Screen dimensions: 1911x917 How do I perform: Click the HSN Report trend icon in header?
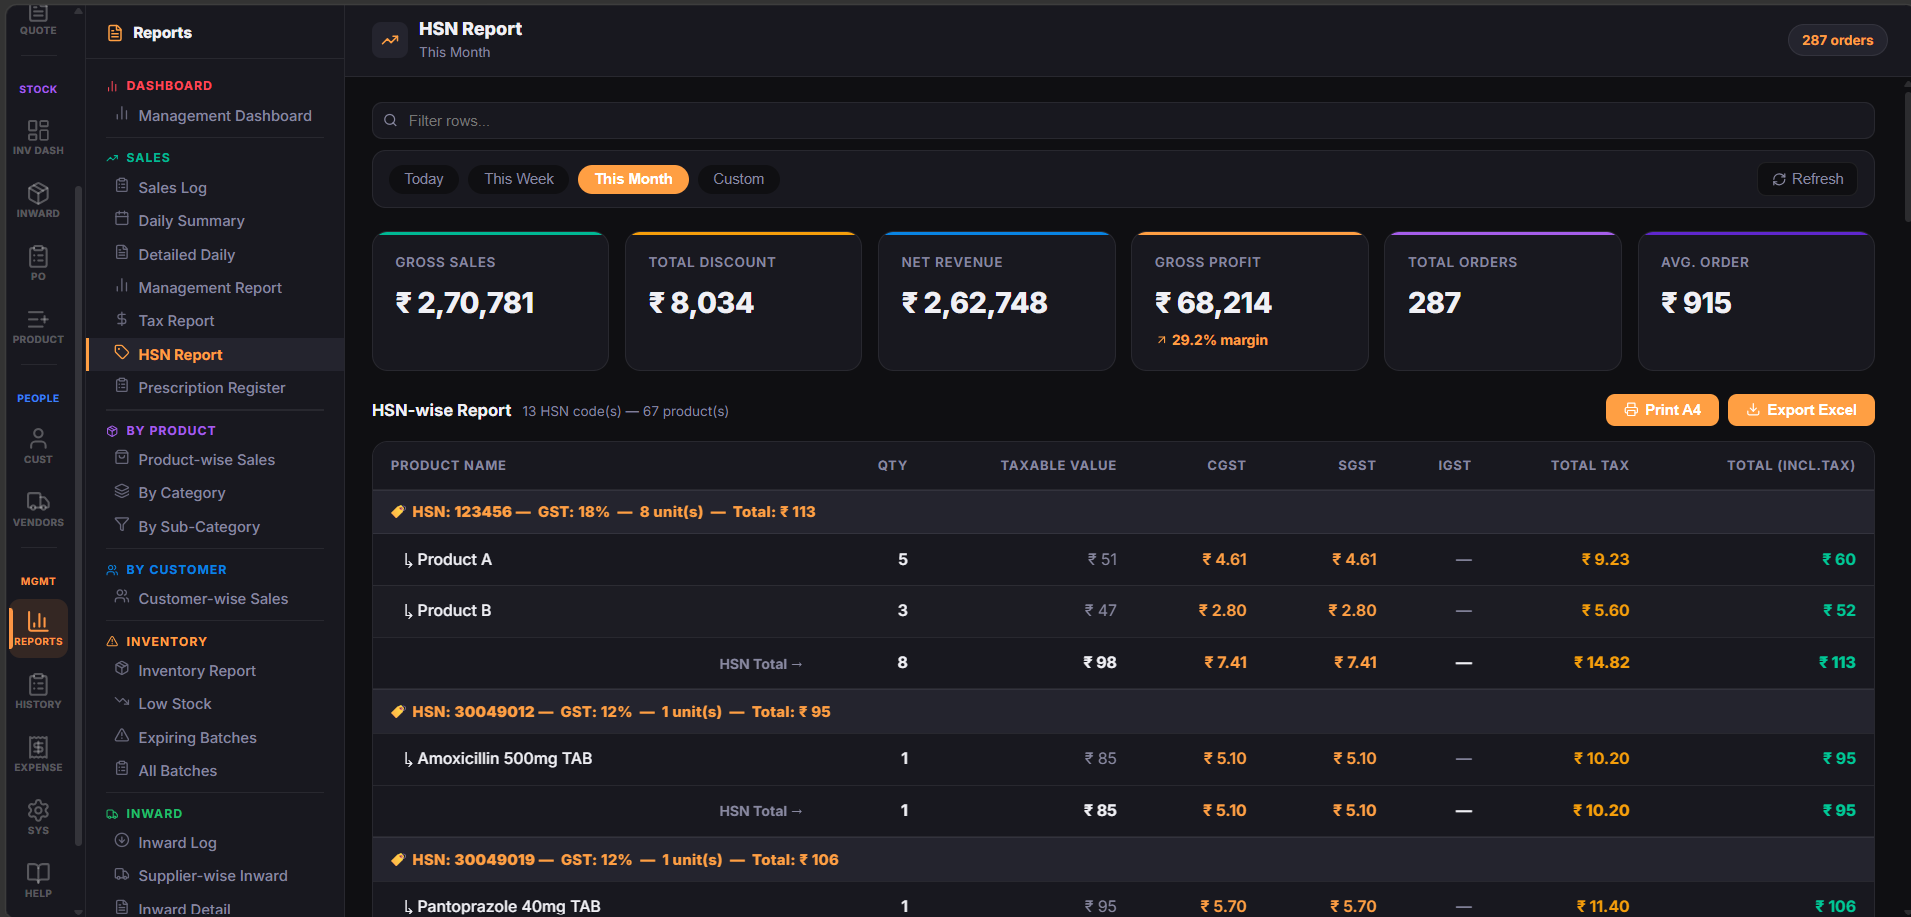click(x=390, y=40)
